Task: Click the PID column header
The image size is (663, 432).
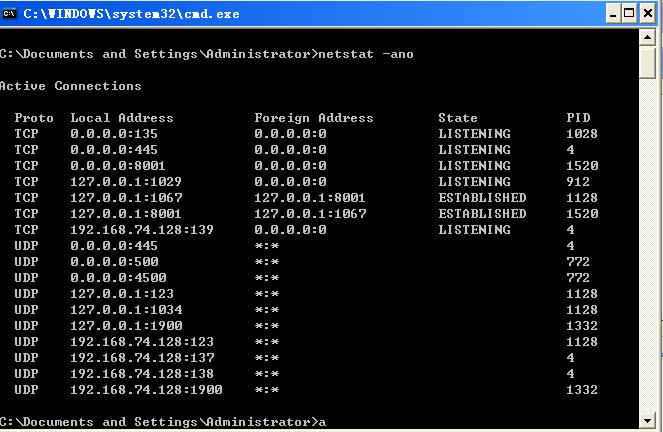Action: [578, 118]
